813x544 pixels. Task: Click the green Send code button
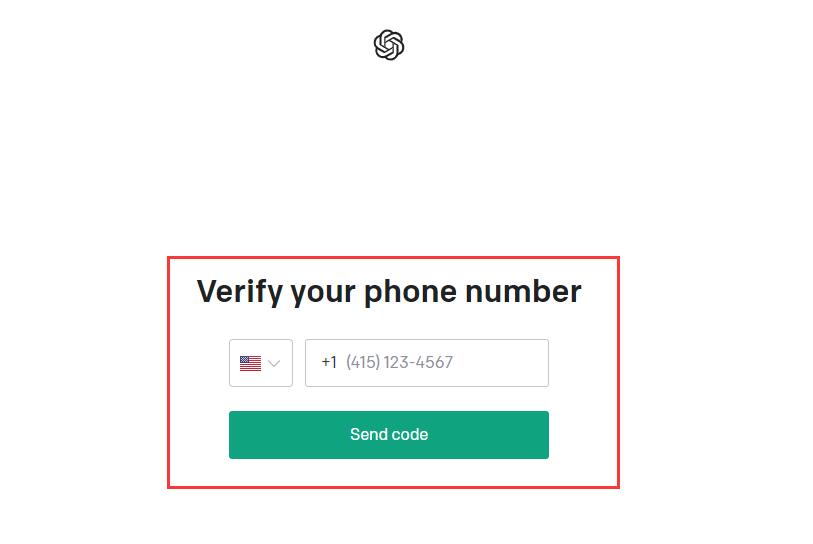389,435
